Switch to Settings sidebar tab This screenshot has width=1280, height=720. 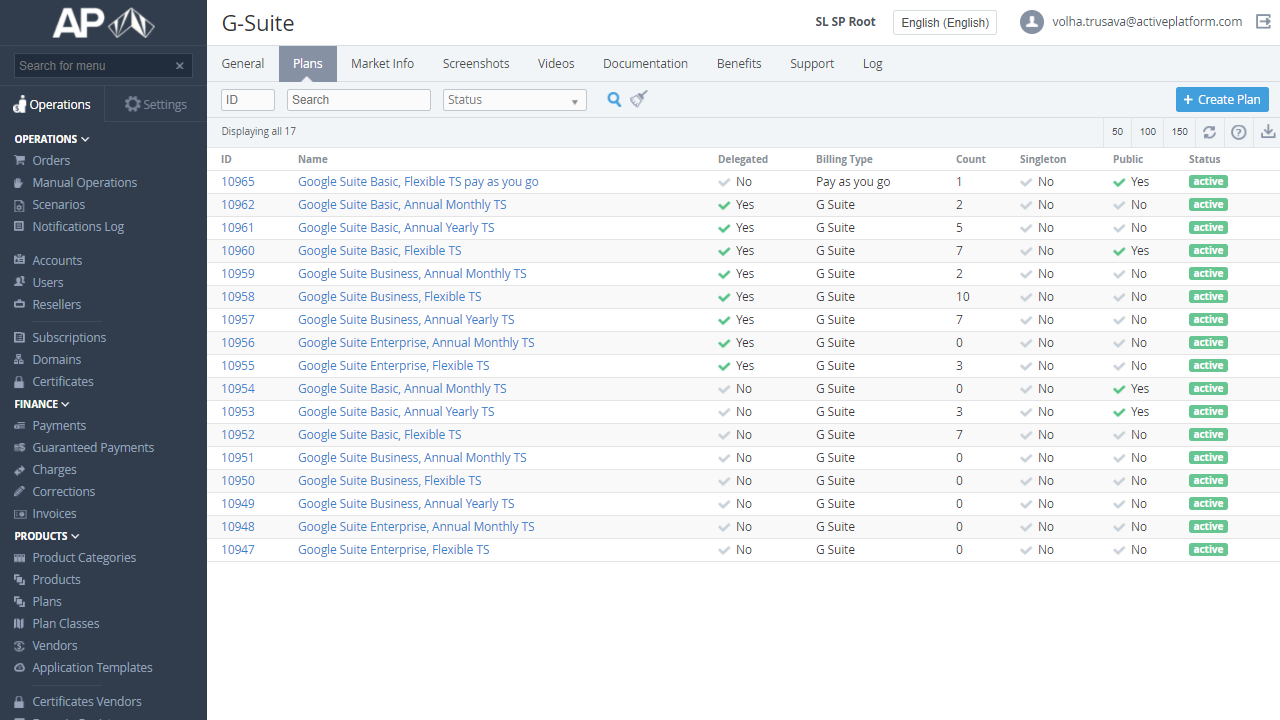coord(155,104)
